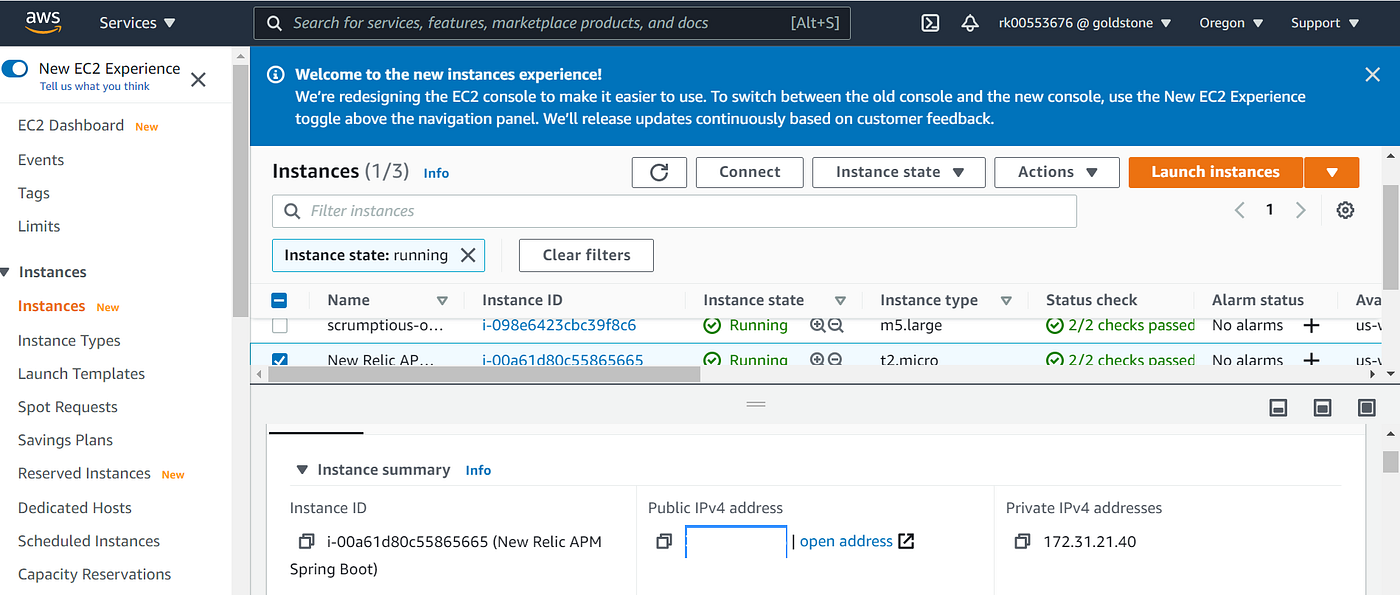Focus the top AWS services search box
Screen dimensions: 1400x595
pos(552,23)
